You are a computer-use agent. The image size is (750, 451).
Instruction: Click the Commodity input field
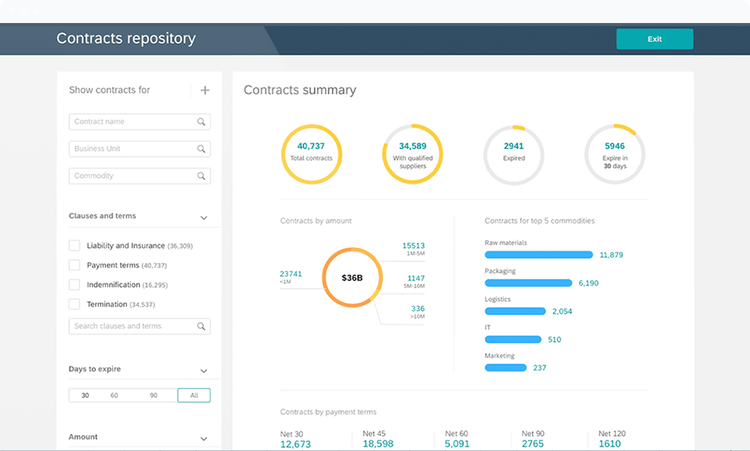[140, 176]
